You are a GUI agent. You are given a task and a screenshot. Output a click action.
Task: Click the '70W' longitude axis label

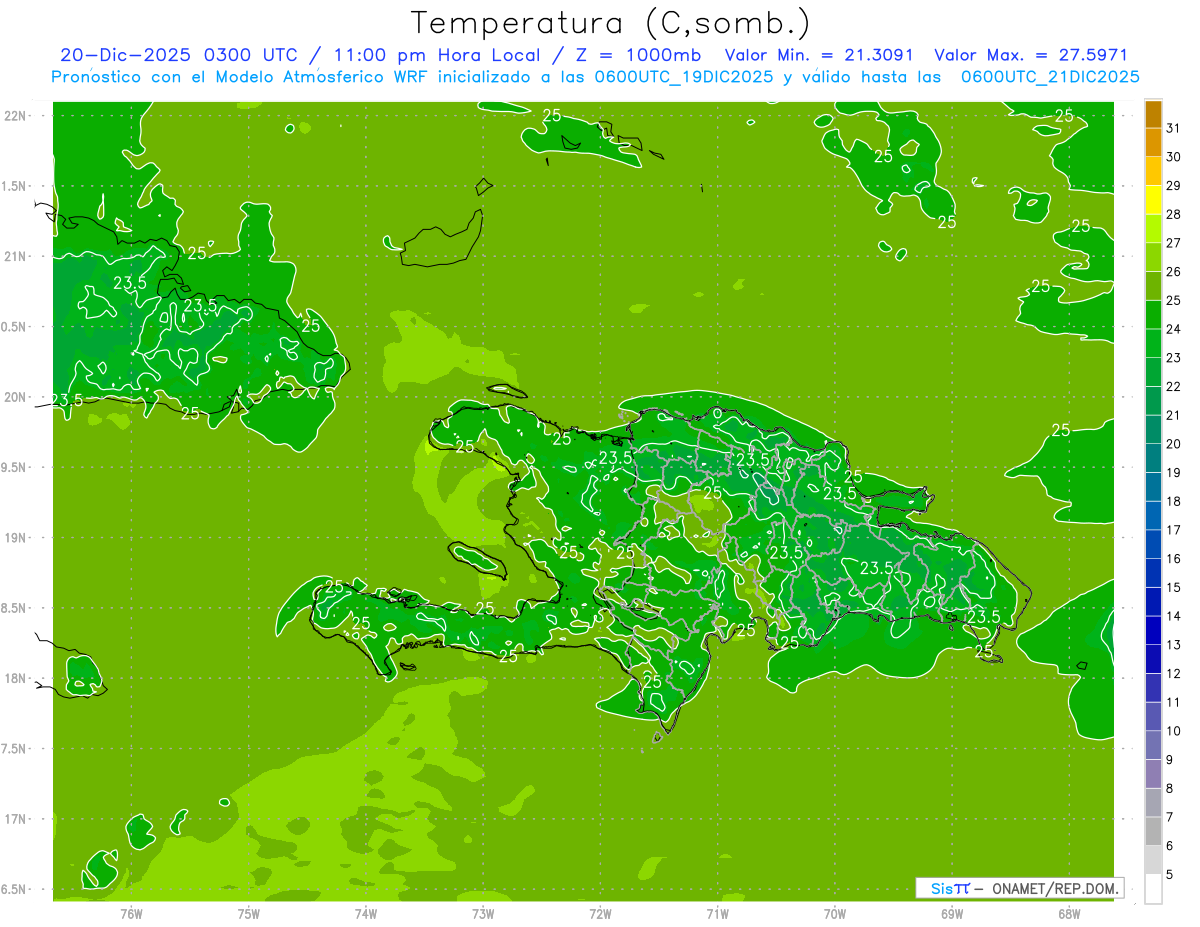click(x=835, y=914)
